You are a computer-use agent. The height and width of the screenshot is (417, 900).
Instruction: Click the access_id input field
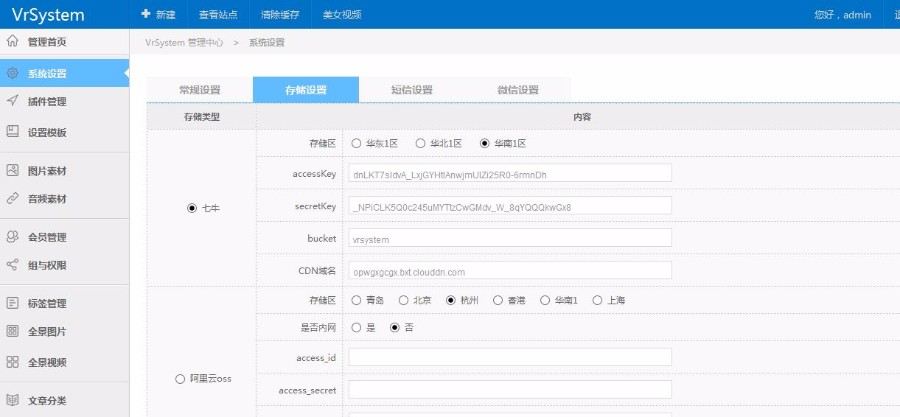coord(510,357)
